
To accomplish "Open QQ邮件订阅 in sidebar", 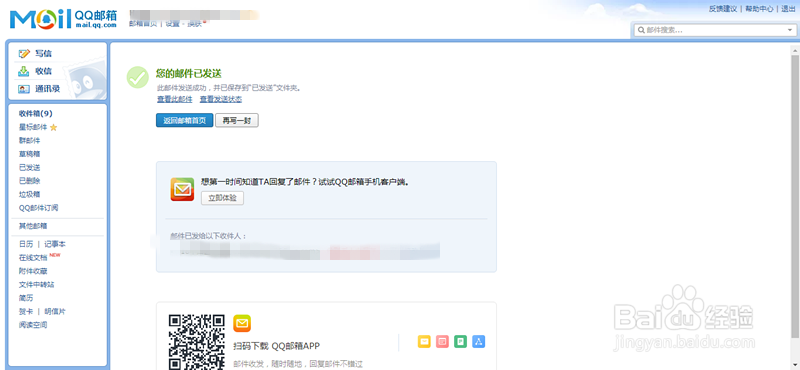I will coord(38,208).
